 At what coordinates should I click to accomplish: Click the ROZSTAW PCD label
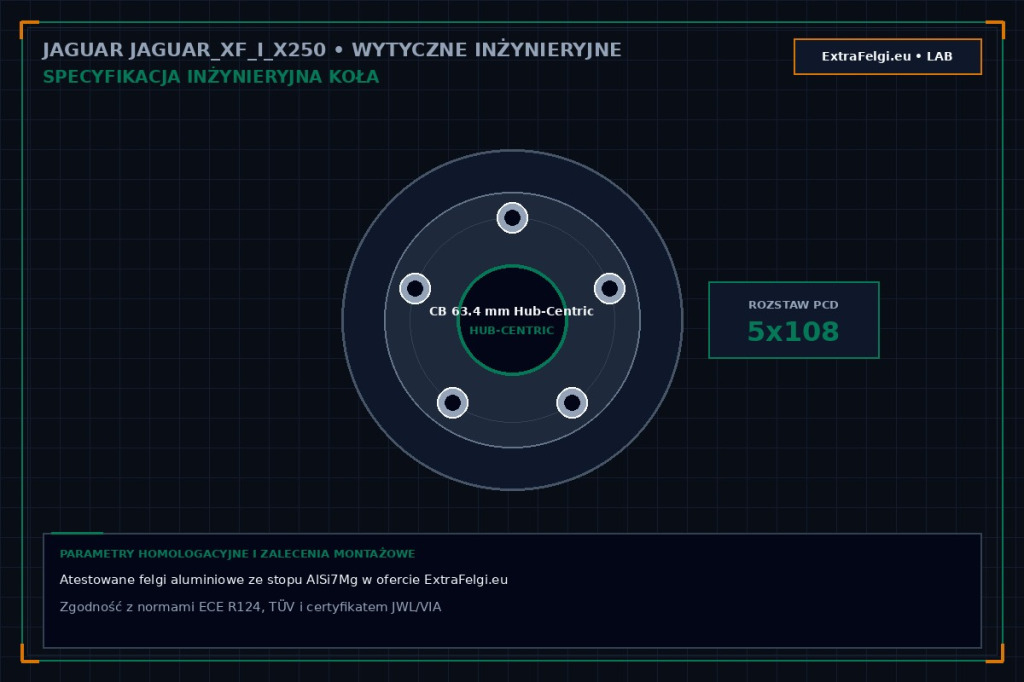[x=793, y=305]
